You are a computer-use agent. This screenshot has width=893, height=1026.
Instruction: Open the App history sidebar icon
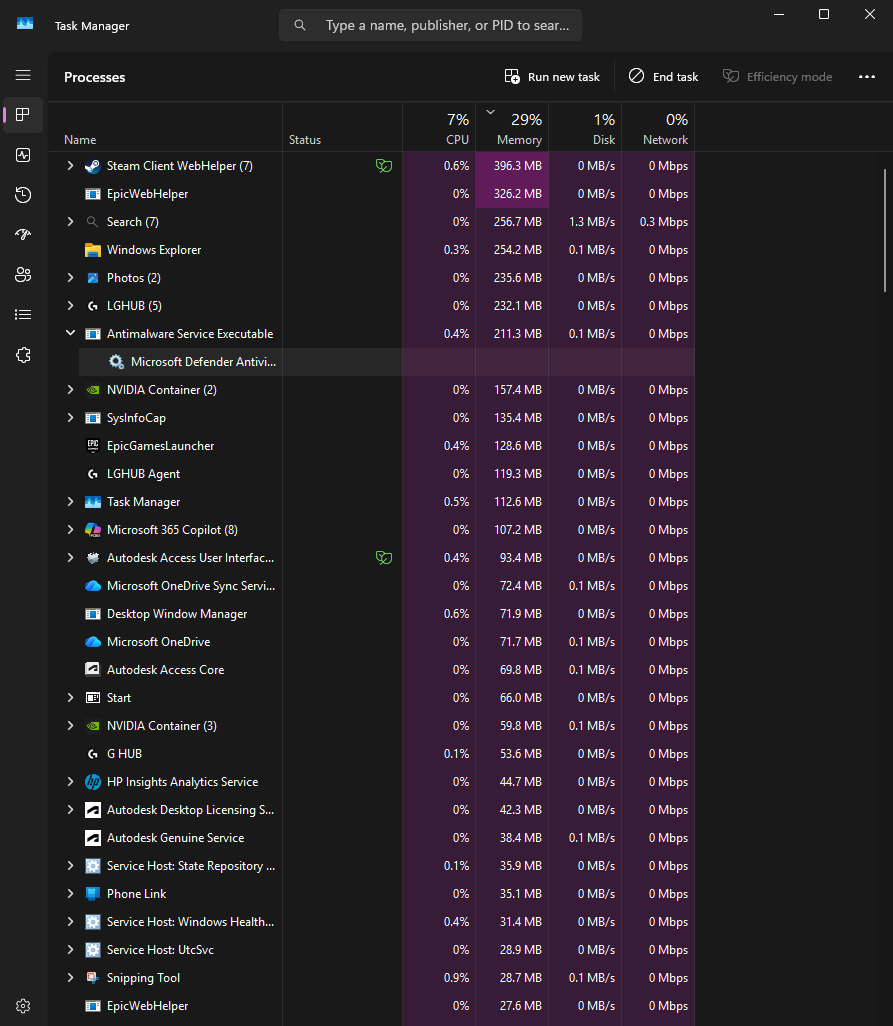(x=23, y=195)
